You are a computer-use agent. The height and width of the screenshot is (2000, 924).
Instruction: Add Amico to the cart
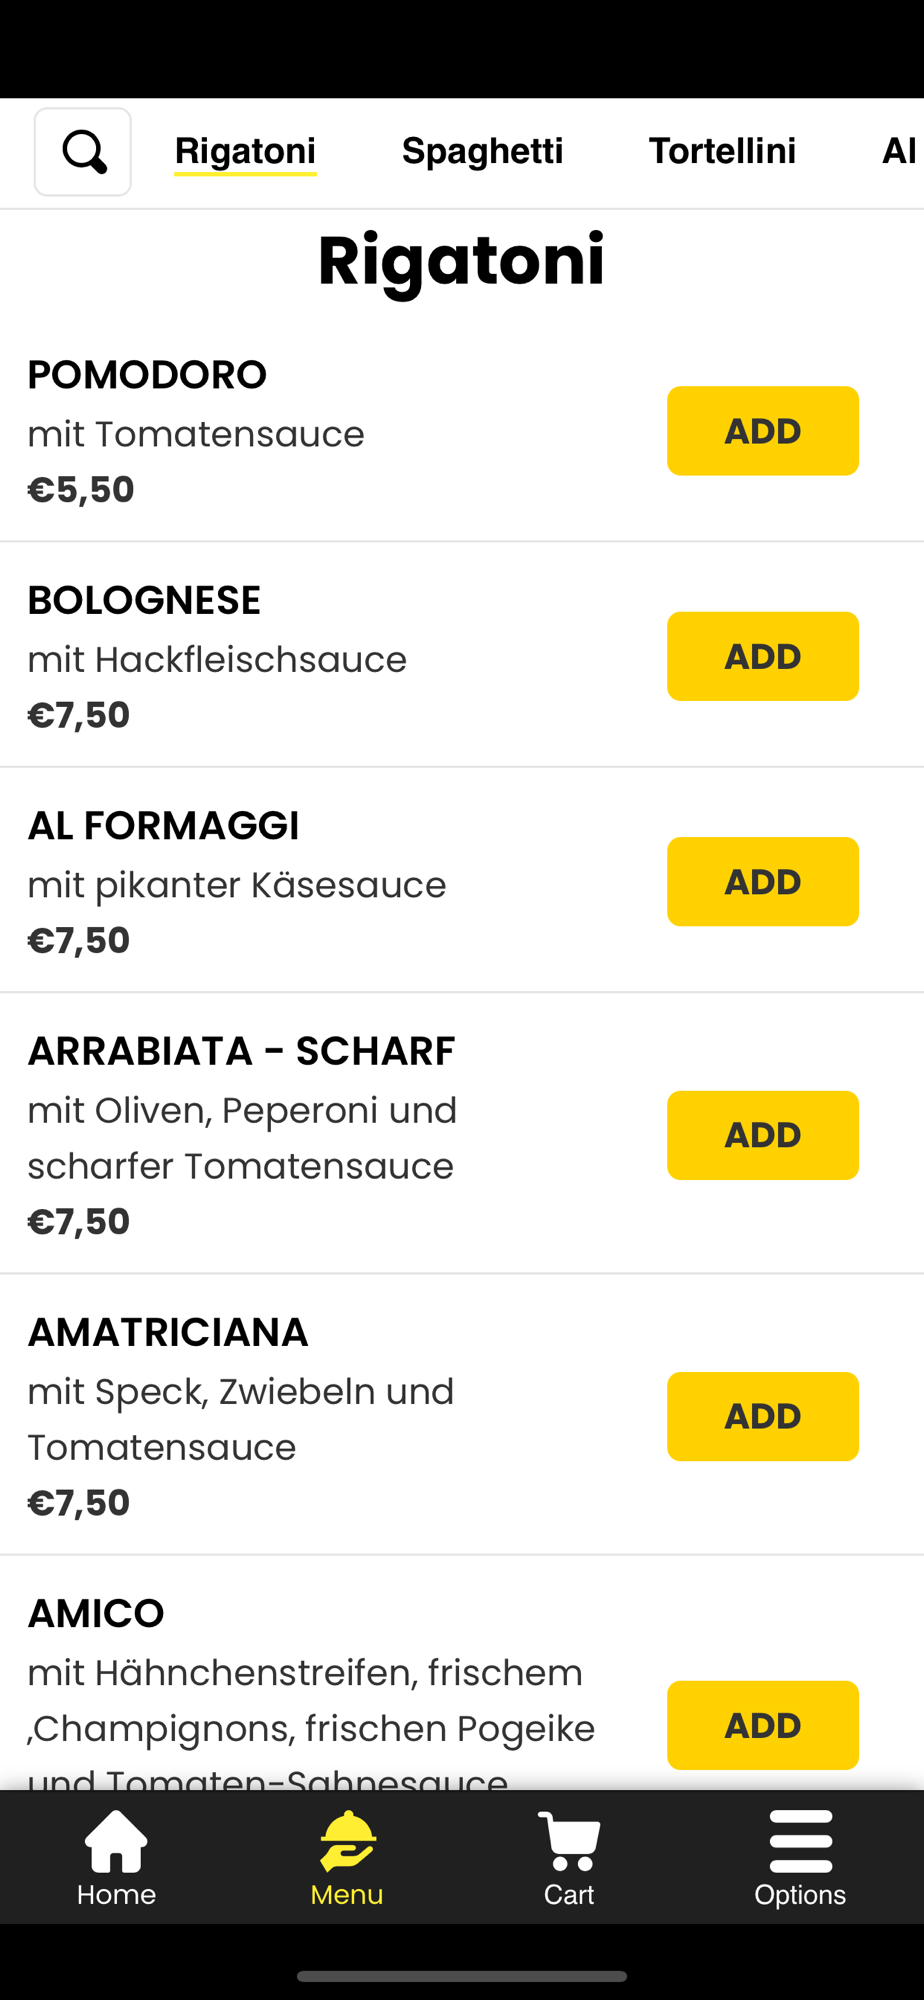[762, 1725]
